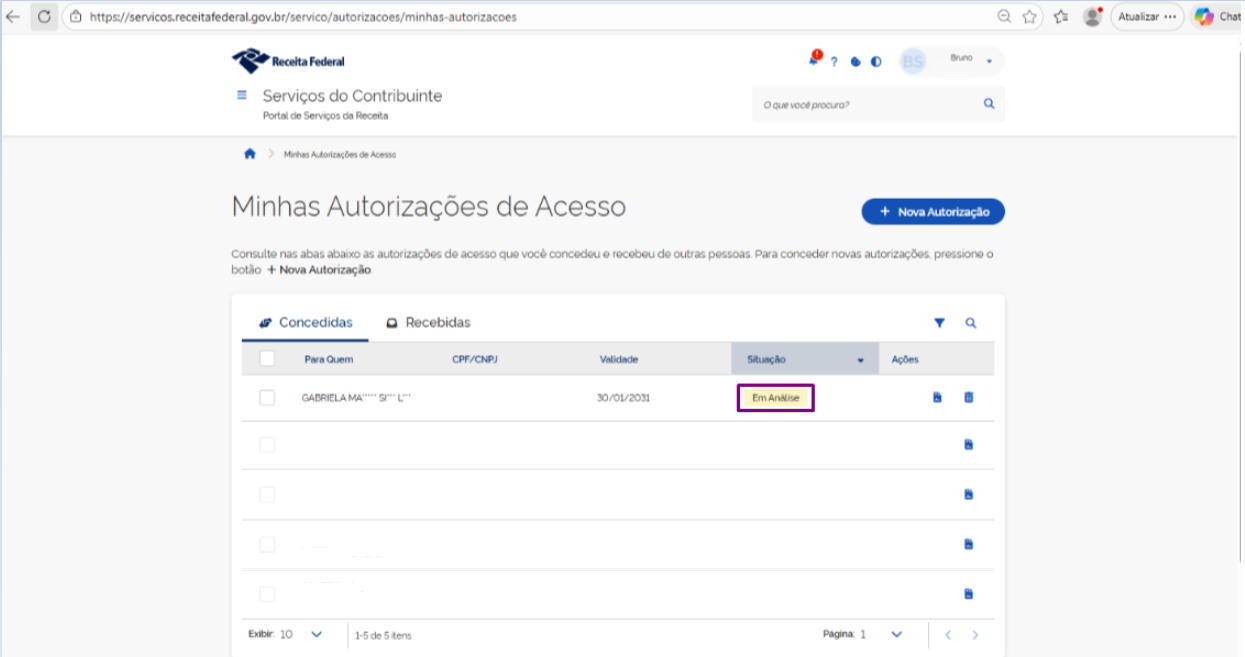Screen dimensions: 1245x657
Task: Select the Concedidas tab
Action: [305, 323]
